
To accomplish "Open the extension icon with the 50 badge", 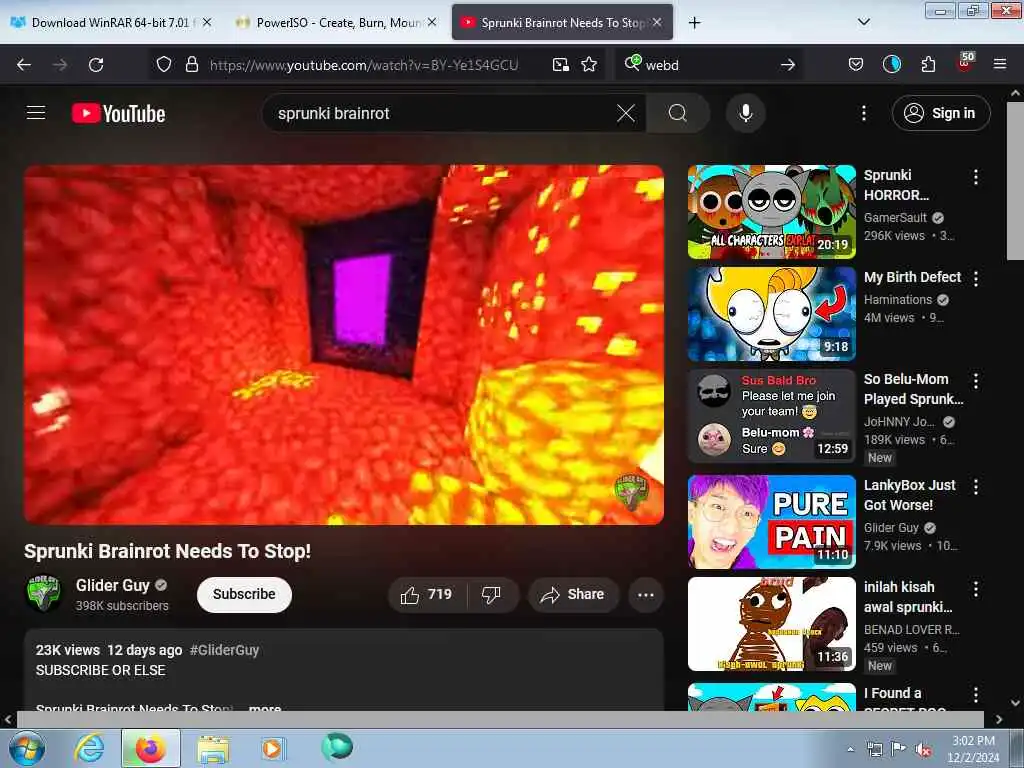I will [965, 63].
